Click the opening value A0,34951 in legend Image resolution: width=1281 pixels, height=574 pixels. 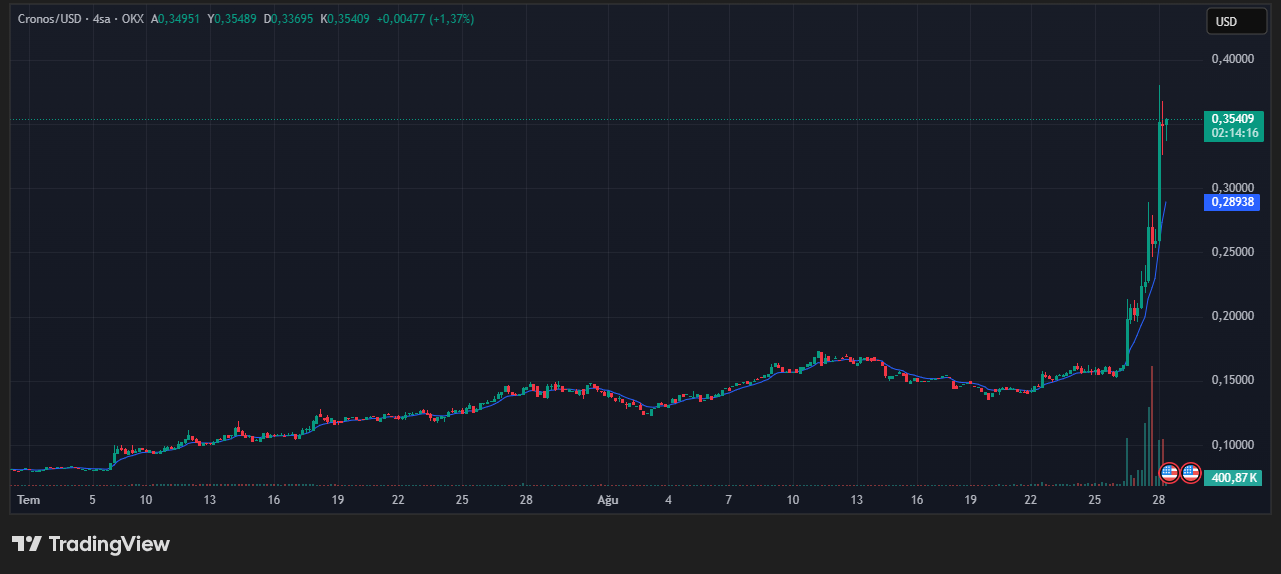coord(176,19)
